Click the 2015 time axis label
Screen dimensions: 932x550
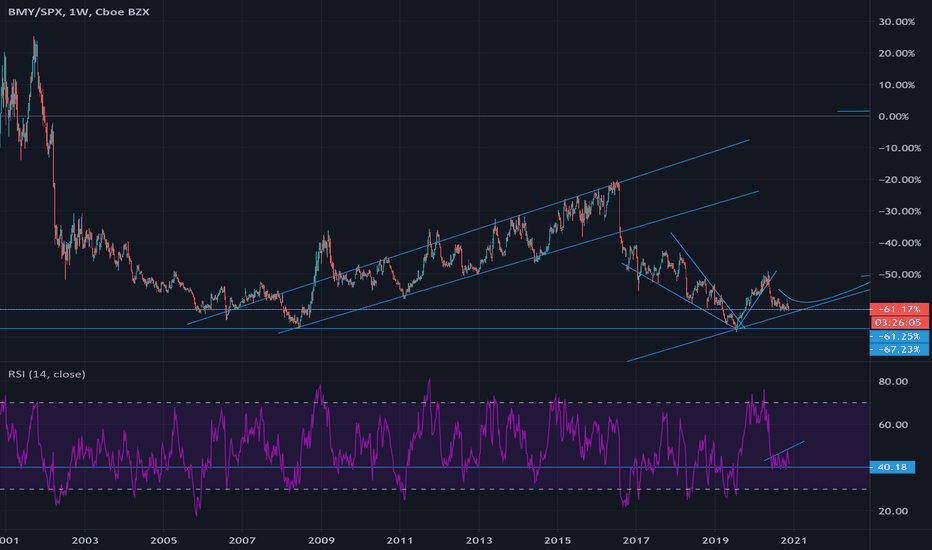pos(558,540)
